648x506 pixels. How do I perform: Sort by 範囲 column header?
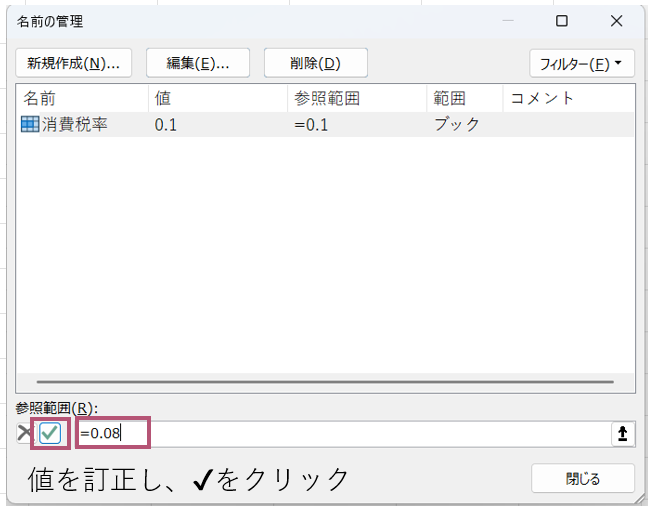(465, 98)
